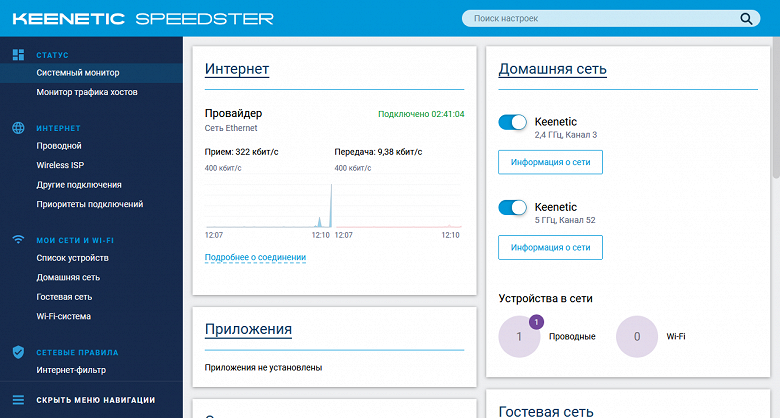This screenshot has height=418, width=780.
Task: Click the 2,4 ГГц, Канал 3 text
Action: (566, 135)
